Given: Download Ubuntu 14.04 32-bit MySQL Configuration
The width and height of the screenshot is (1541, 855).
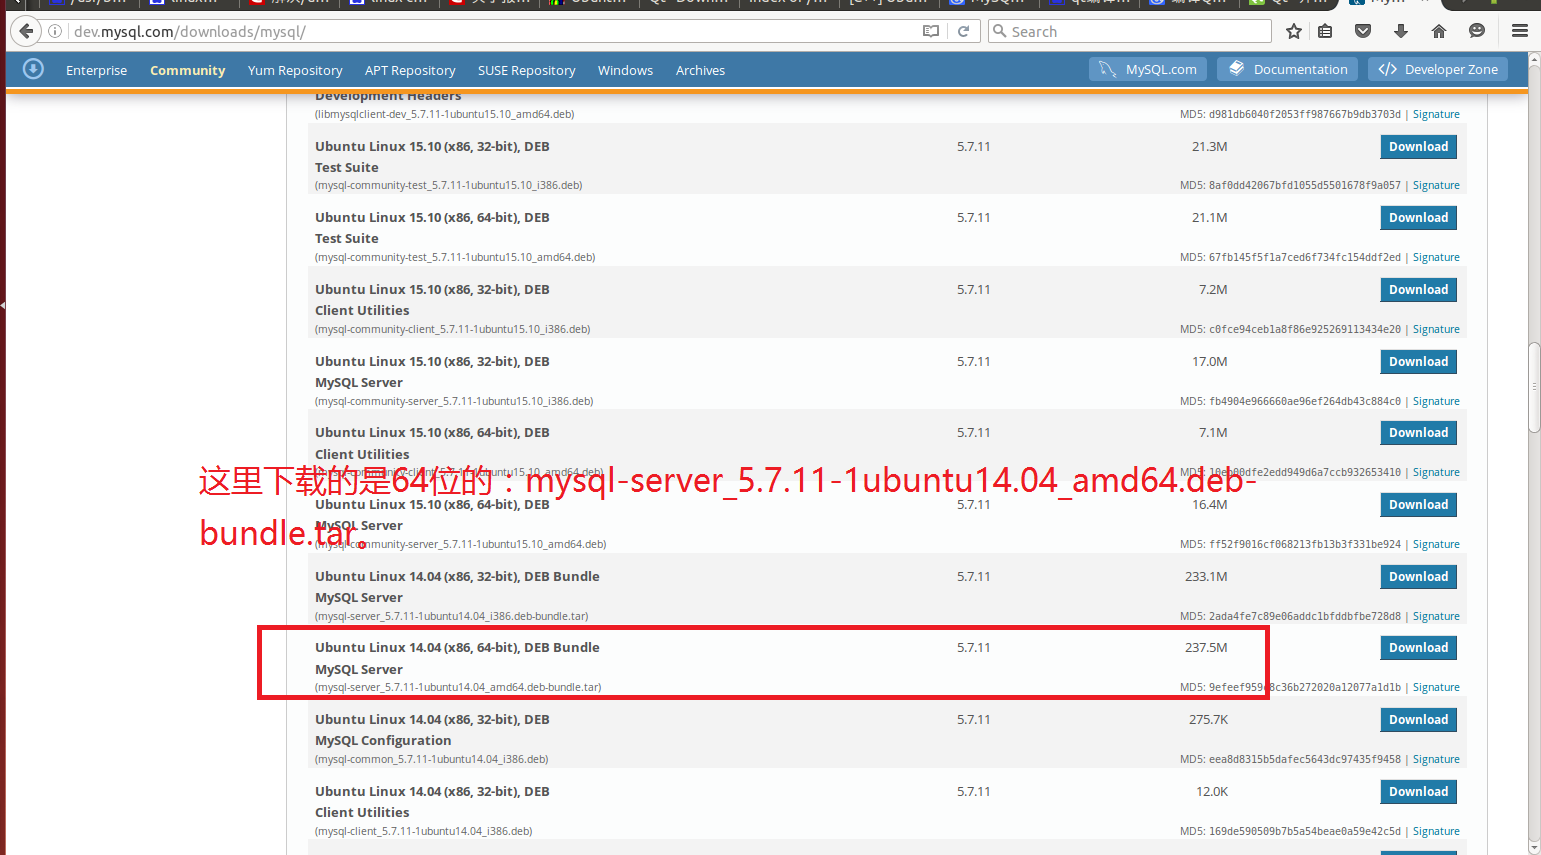Looking at the screenshot, I should coord(1418,720).
